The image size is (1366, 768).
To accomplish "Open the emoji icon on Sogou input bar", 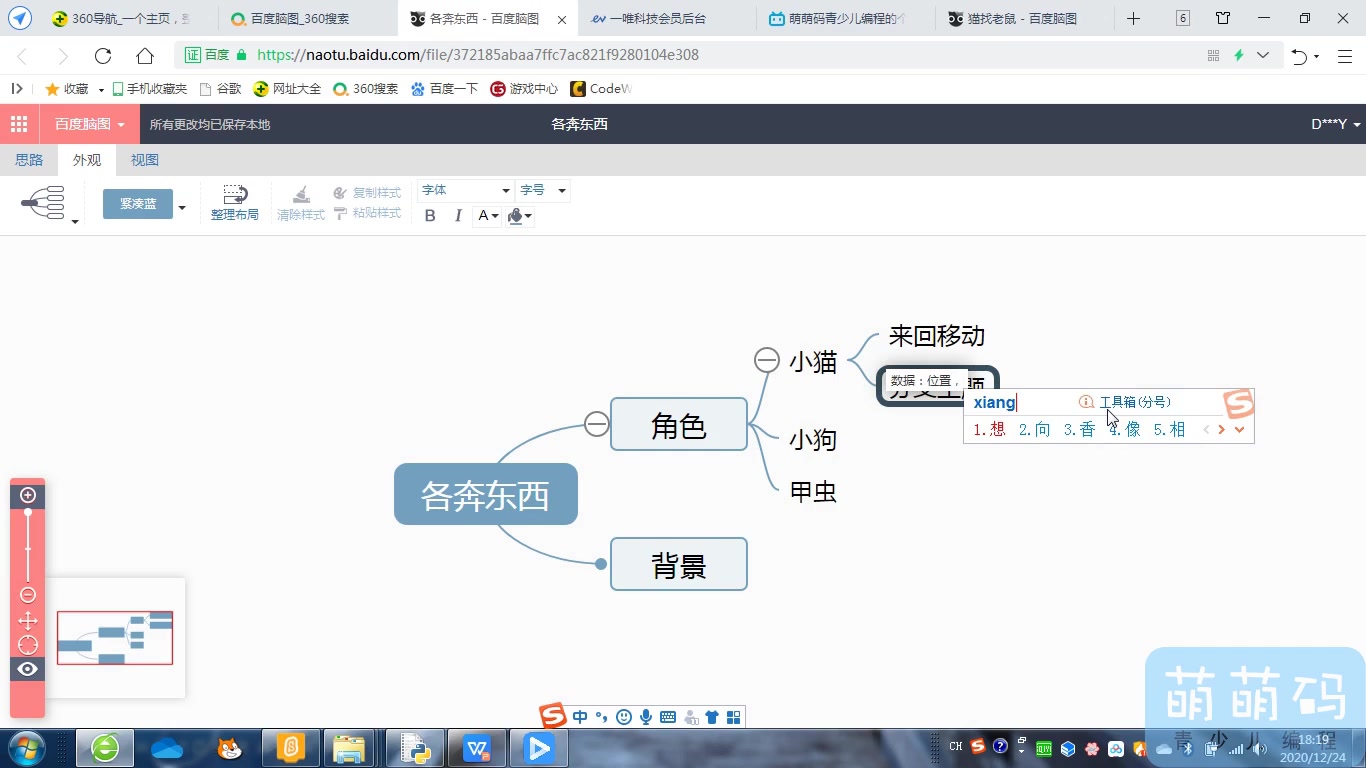I will click(x=624, y=716).
